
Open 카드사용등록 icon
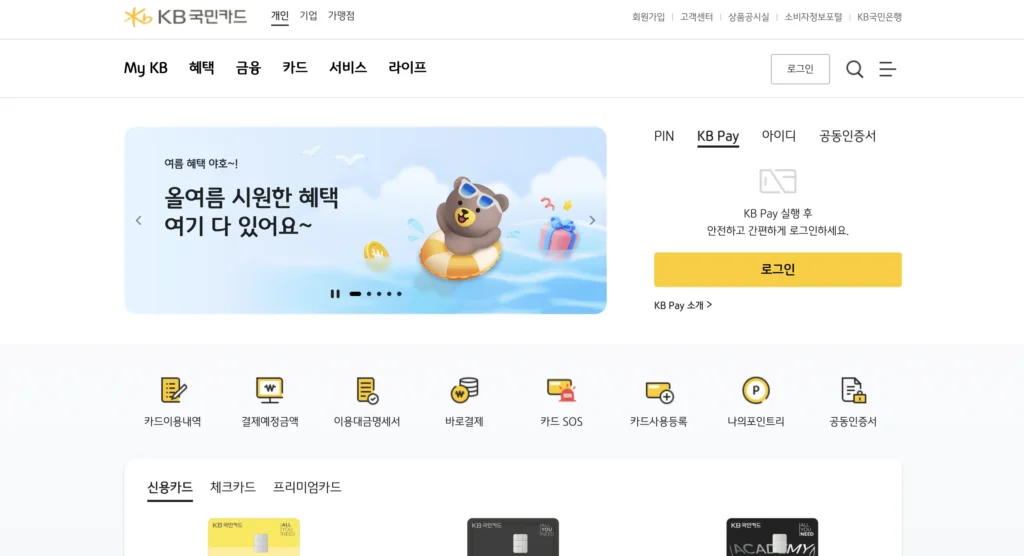click(x=659, y=391)
